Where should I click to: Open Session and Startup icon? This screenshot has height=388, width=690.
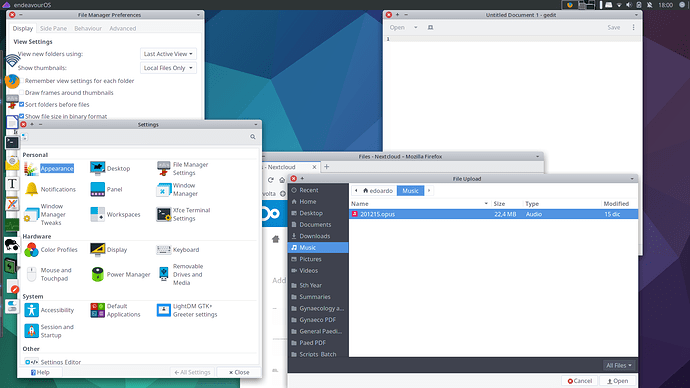pos(31,331)
